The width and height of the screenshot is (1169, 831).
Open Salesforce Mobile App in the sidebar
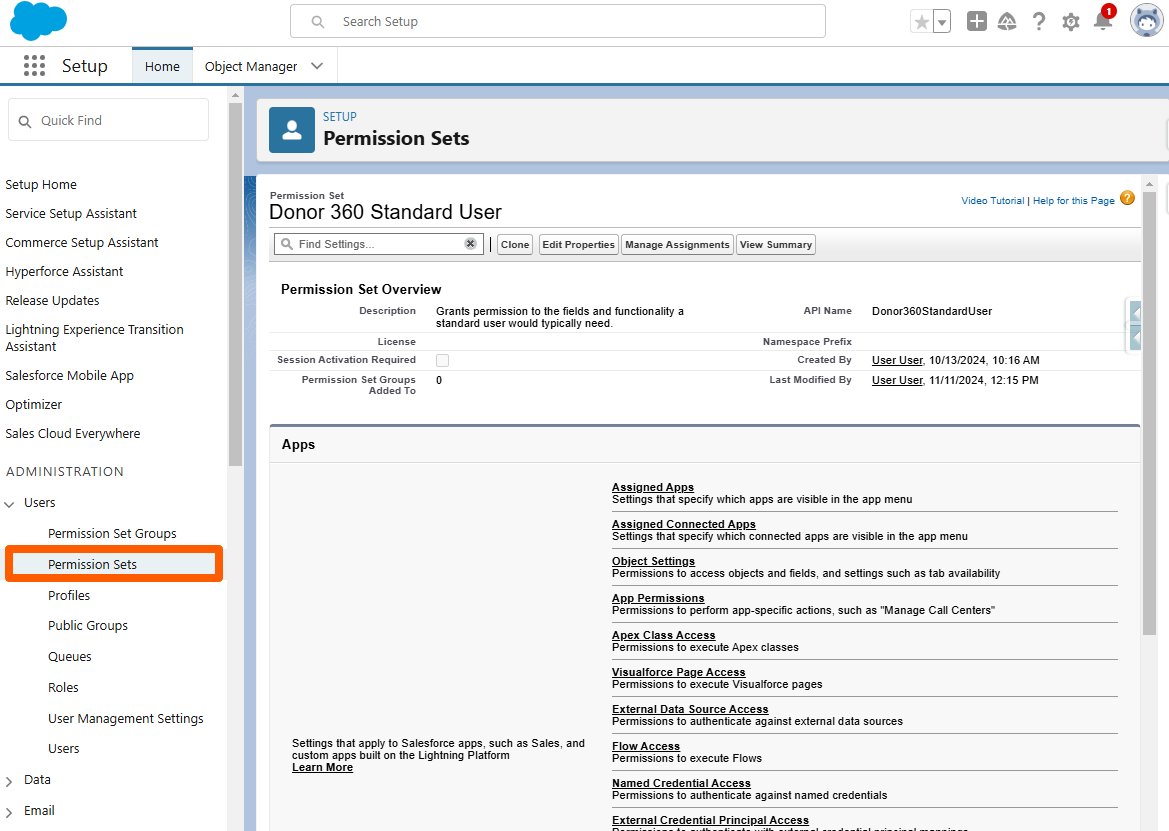tap(69, 376)
